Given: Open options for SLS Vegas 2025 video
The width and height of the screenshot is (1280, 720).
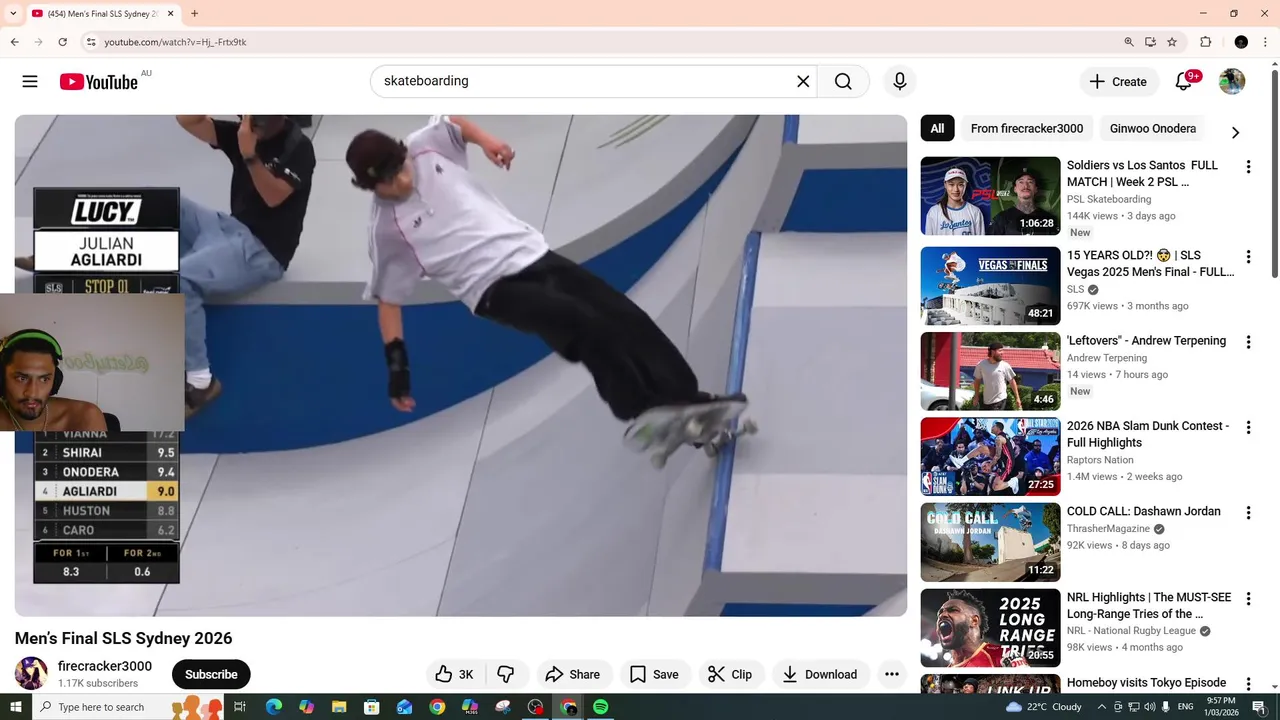Looking at the screenshot, I should coord(1248,257).
